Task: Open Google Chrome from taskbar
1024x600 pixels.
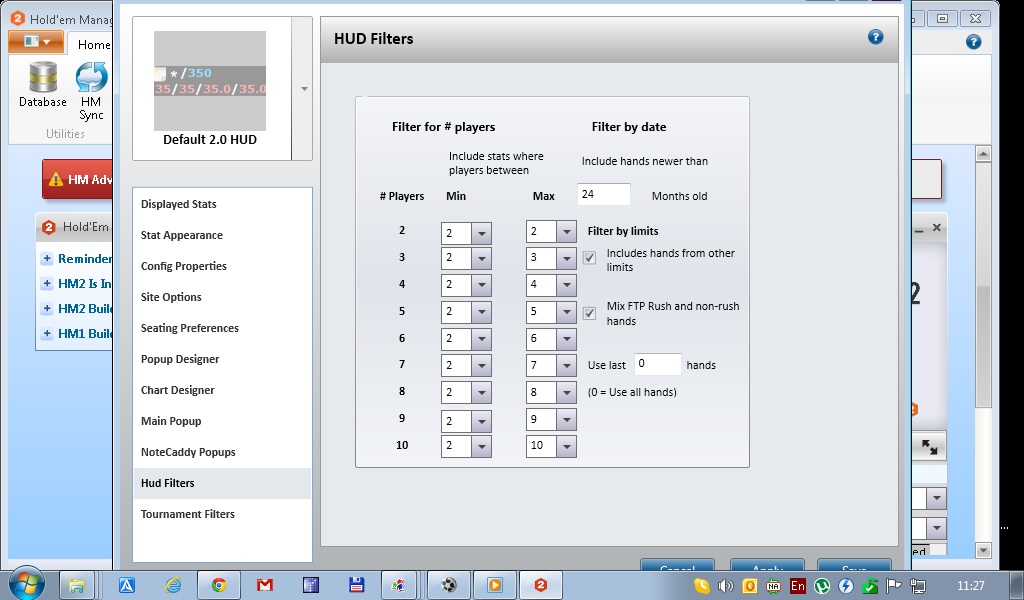Action: pyautogui.click(x=219, y=585)
